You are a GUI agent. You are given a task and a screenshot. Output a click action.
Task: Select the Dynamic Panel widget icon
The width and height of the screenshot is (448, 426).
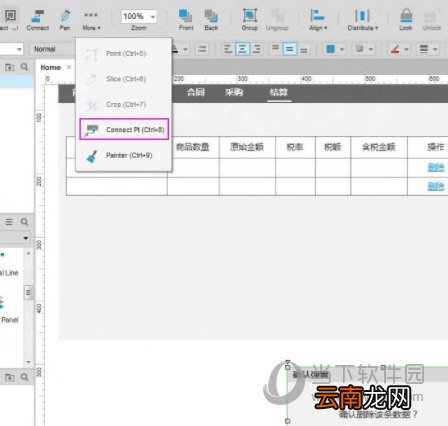point(2,302)
